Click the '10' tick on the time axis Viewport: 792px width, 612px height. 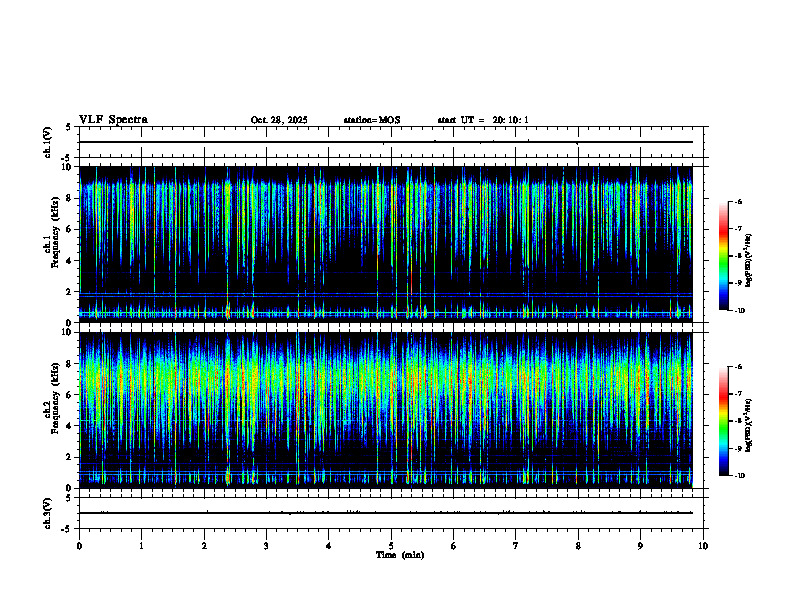pos(703,546)
